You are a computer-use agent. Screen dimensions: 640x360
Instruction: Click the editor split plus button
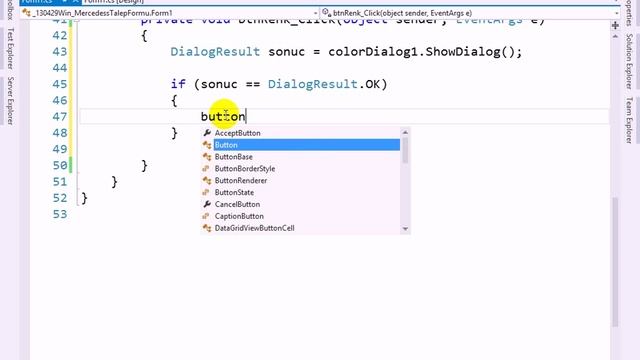pos(615,26)
